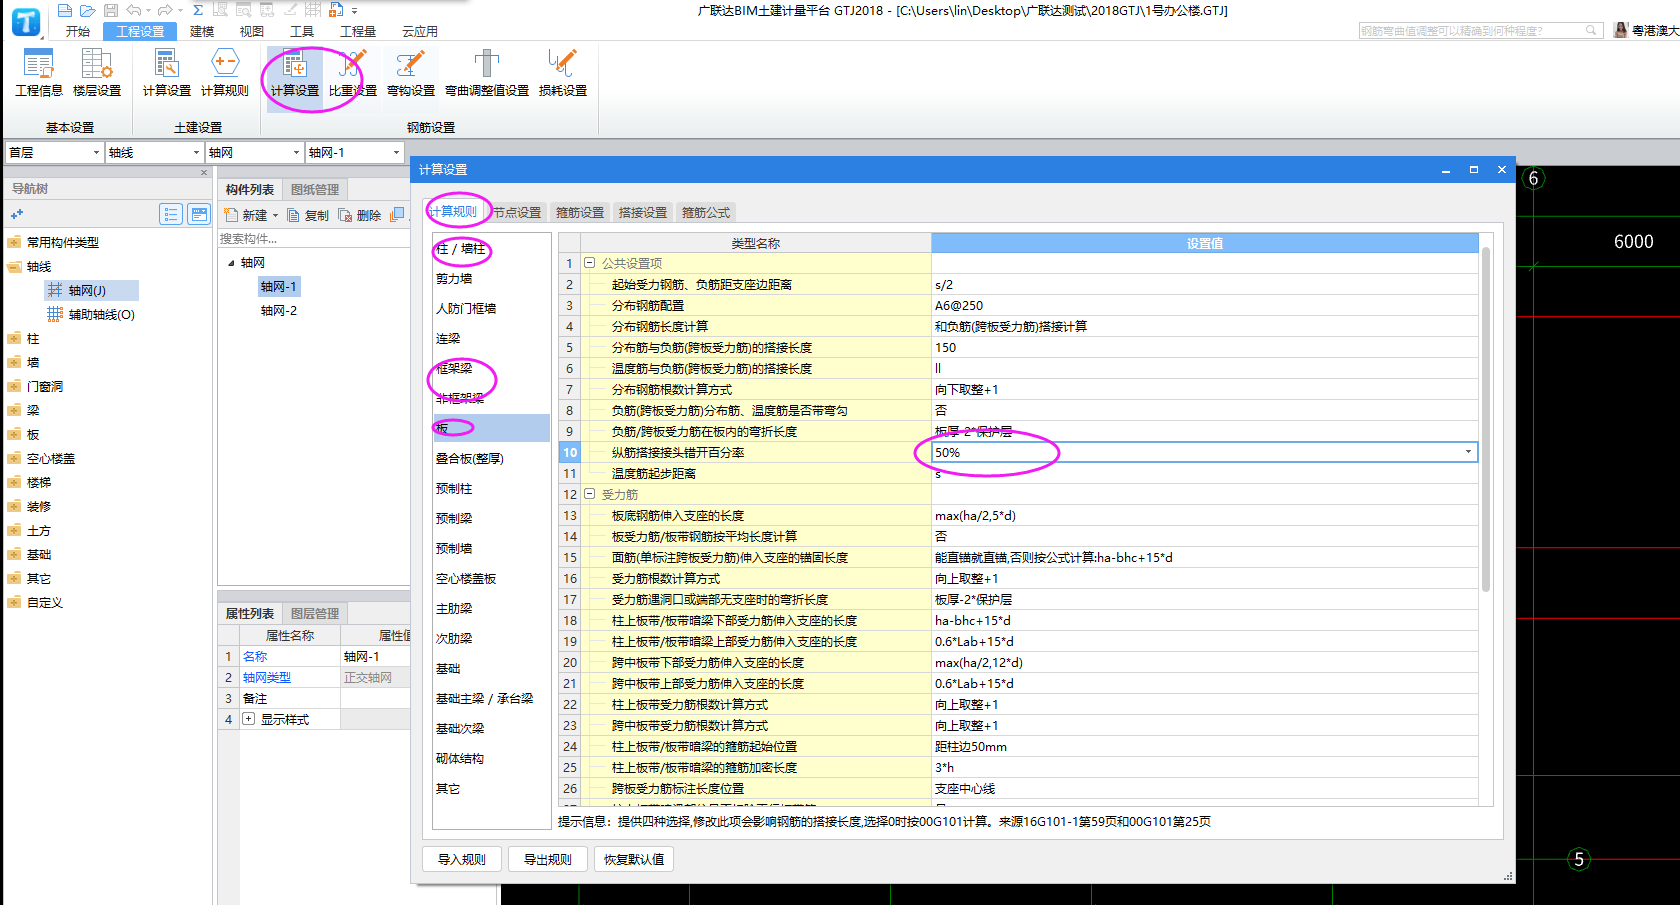The height and width of the screenshot is (905, 1680).
Task: Click 计算设置 icon in 土建设置 group
Action: pos(166,73)
